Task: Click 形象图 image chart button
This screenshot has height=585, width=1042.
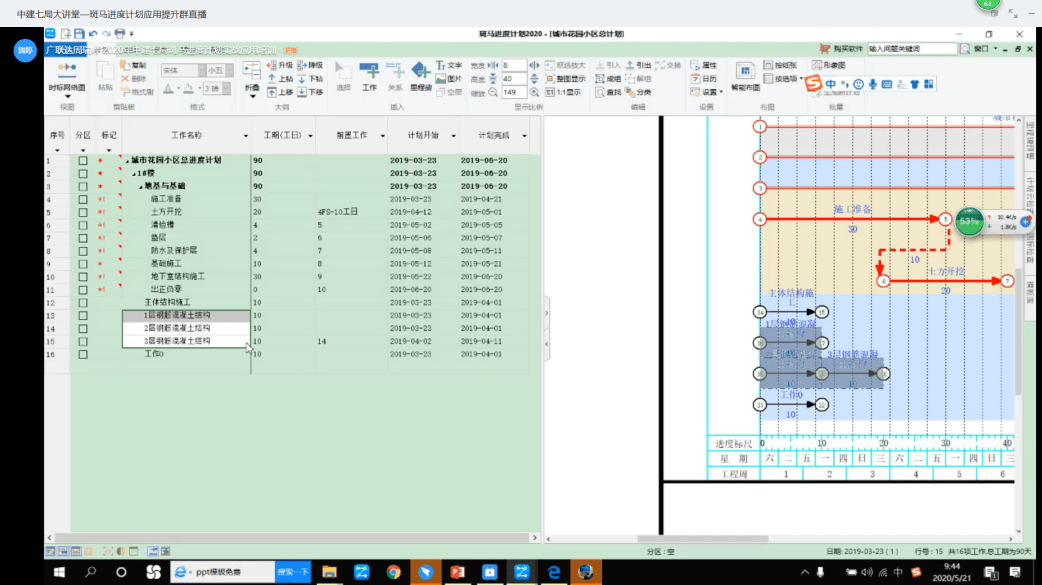Action: pyautogui.click(x=829, y=65)
